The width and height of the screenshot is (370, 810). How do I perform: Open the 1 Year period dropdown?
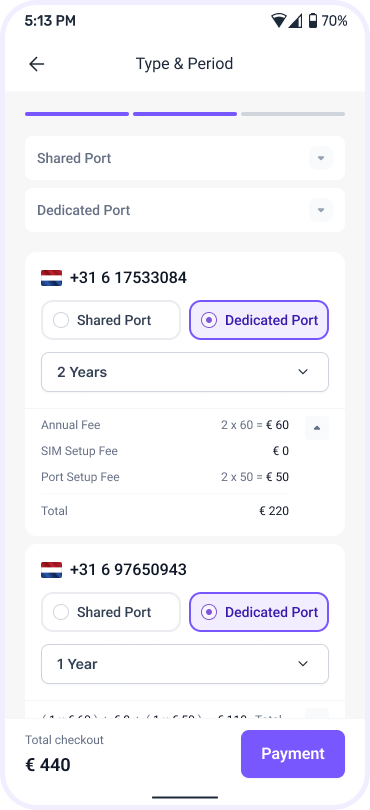coord(185,664)
